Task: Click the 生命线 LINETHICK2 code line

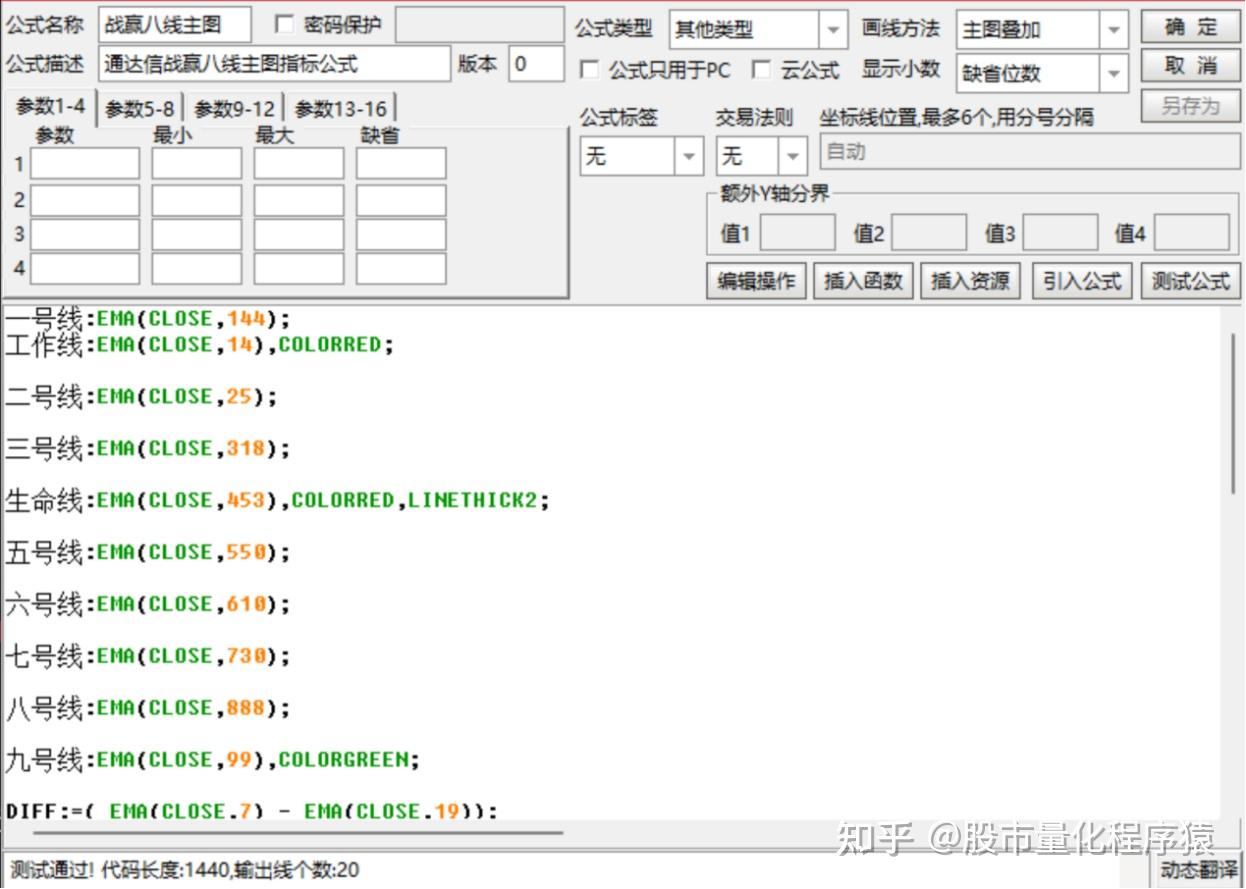Action: [278, 501]
